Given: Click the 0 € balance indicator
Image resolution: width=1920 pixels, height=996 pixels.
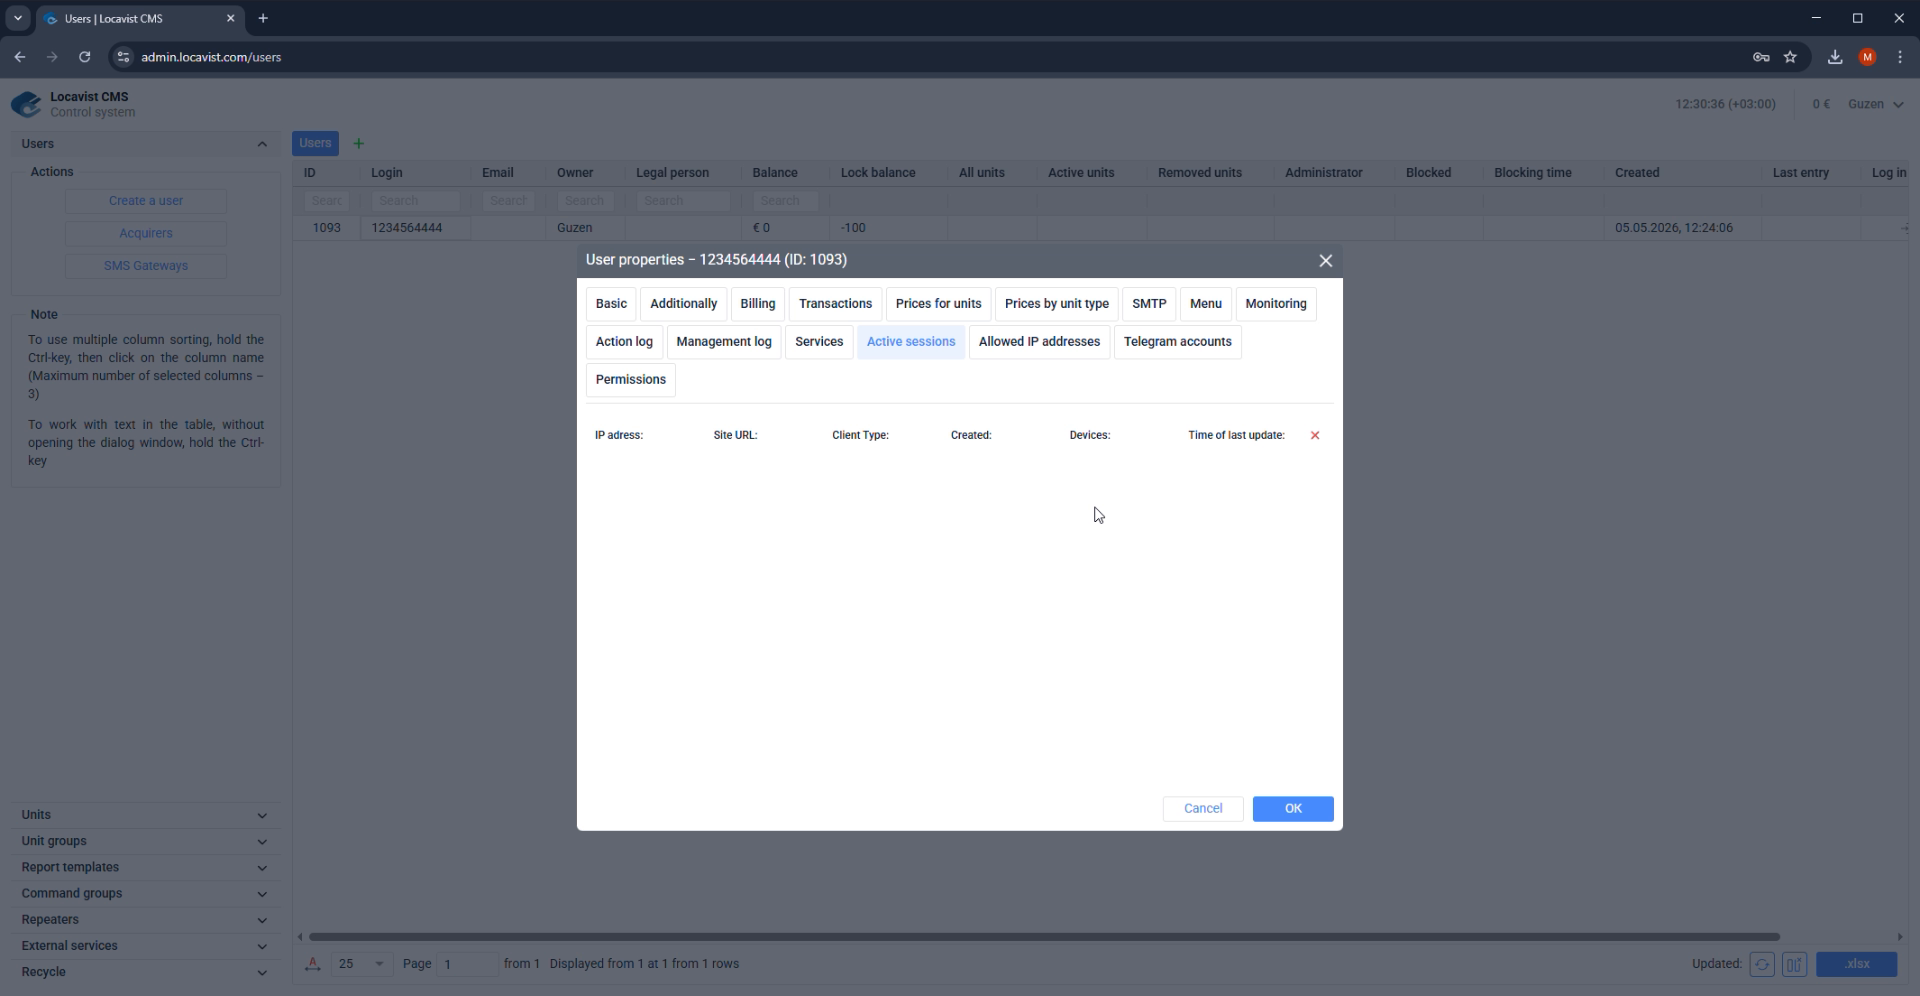Looking at the screenshot, I should [x=1821, y=104].
